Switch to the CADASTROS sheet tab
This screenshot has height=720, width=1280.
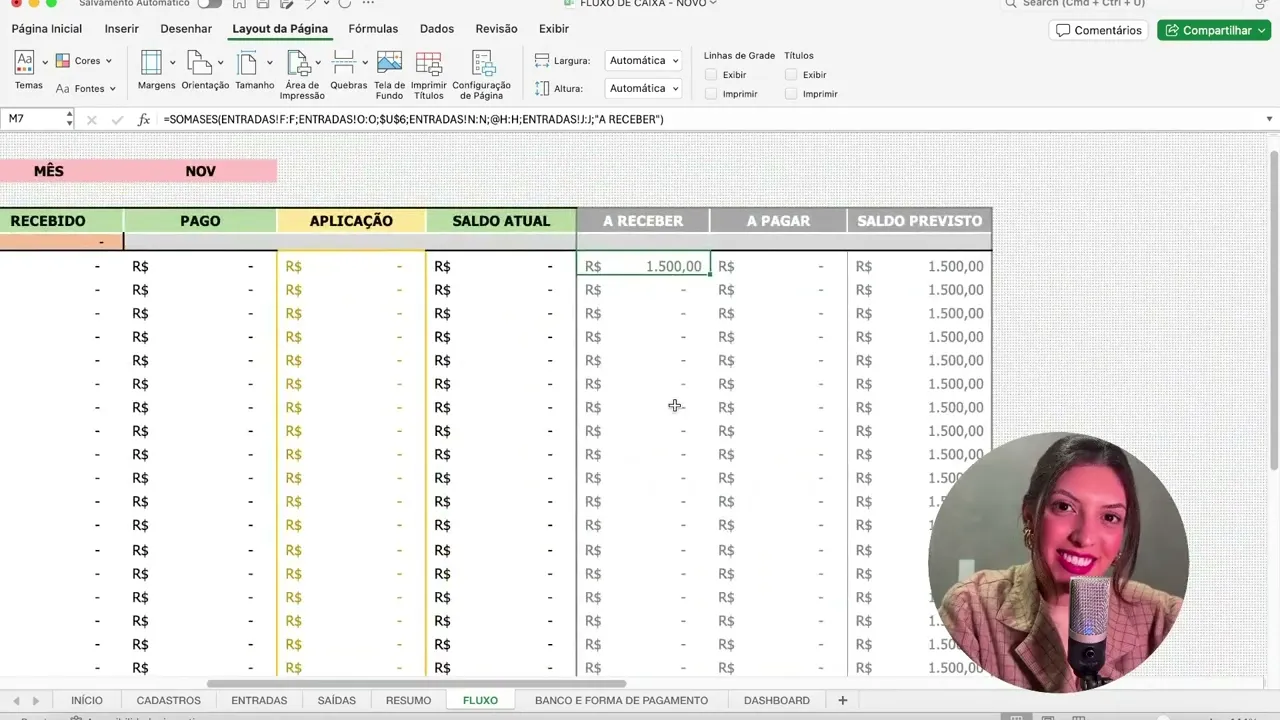point(168,700)
